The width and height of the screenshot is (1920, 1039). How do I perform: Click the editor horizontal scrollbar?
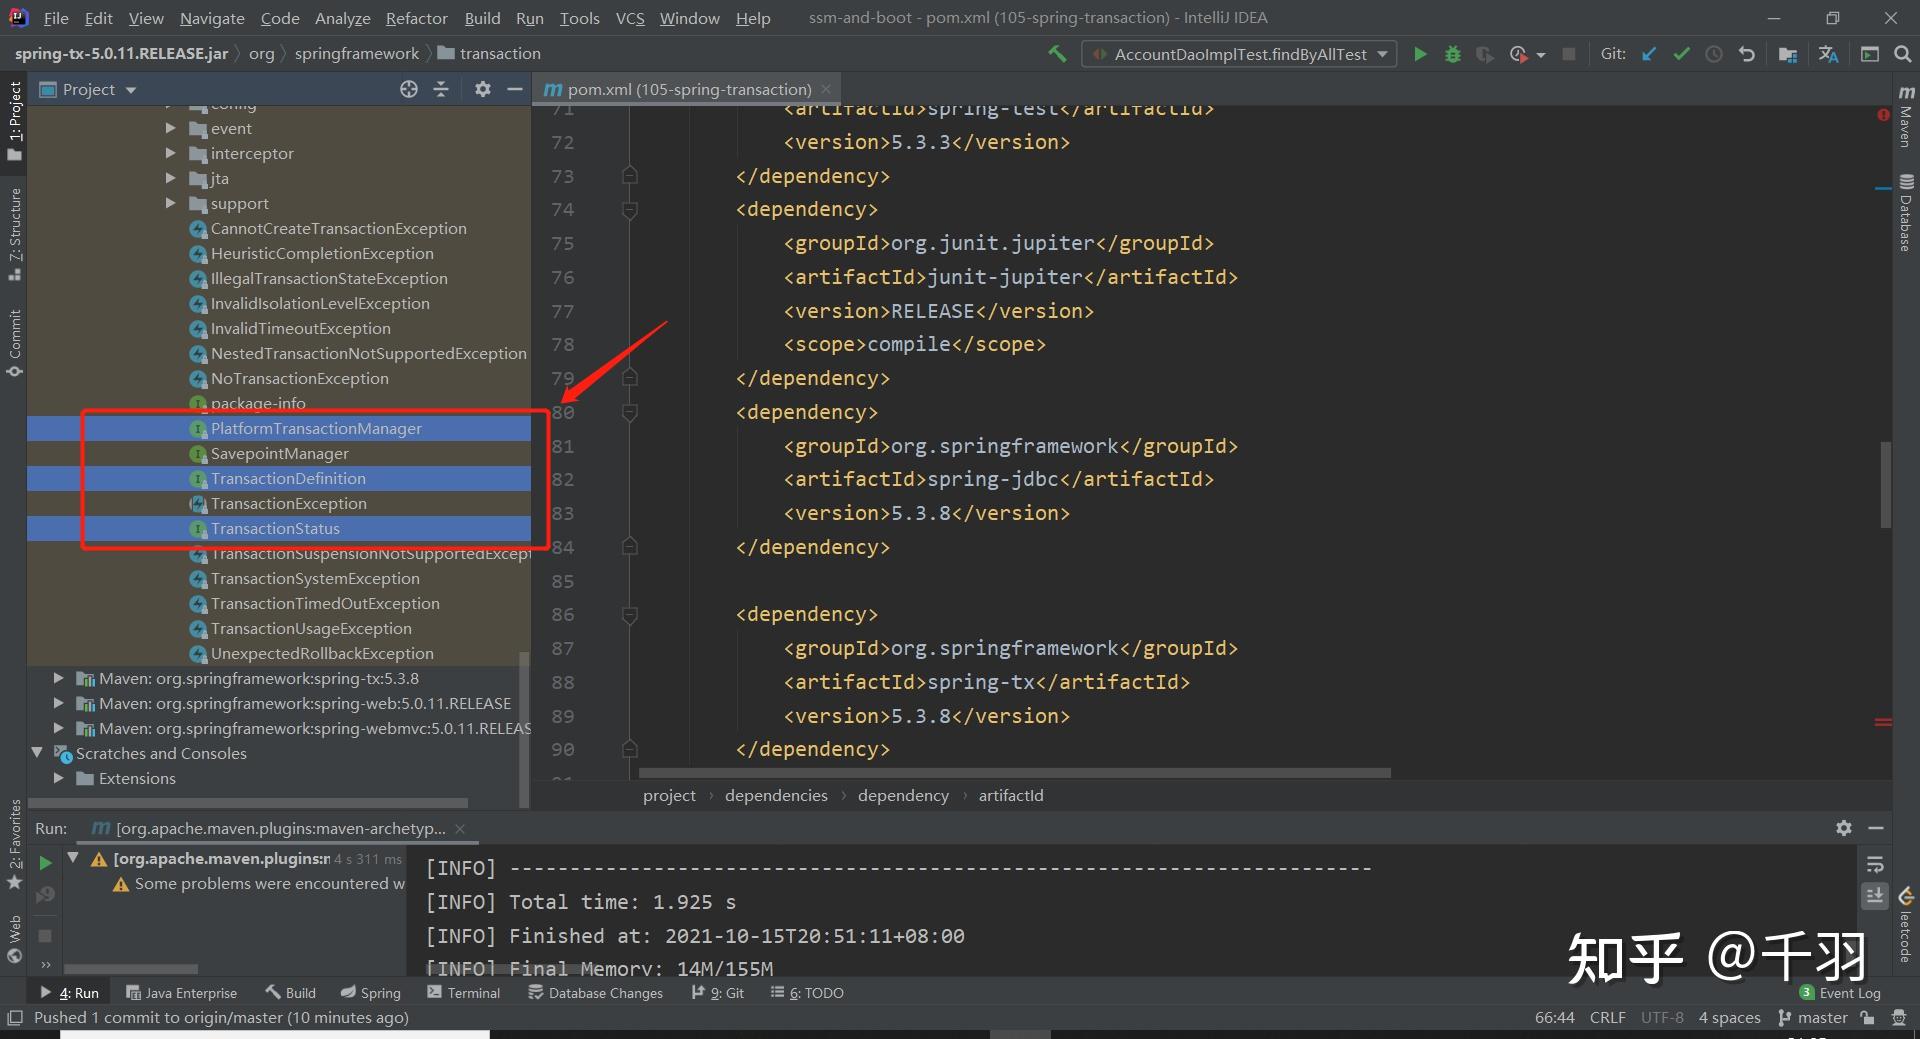click(x=1014, y=772)
